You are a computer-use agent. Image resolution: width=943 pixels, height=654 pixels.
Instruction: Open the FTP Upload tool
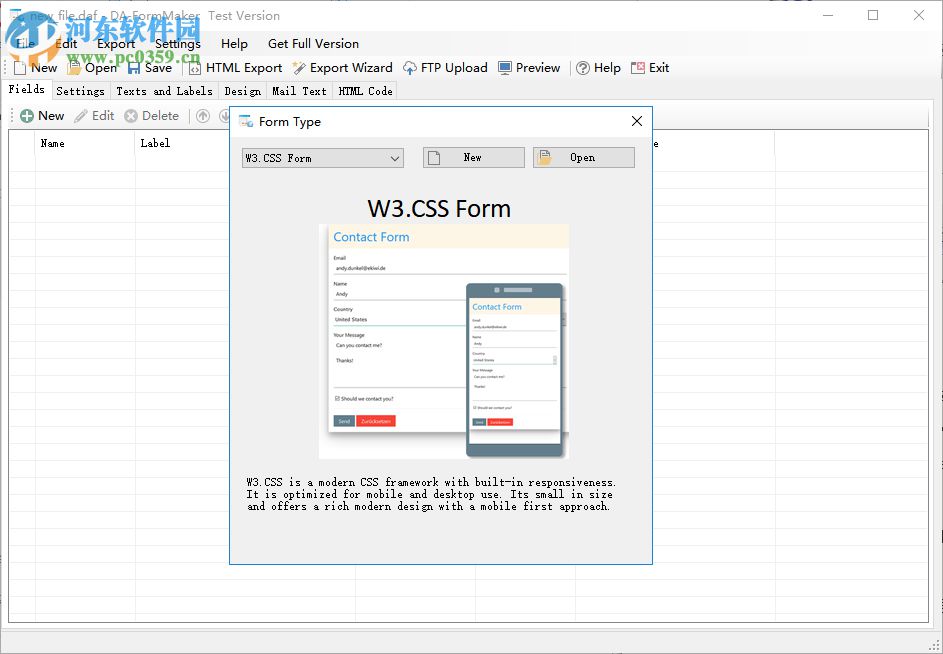[446, 68]
